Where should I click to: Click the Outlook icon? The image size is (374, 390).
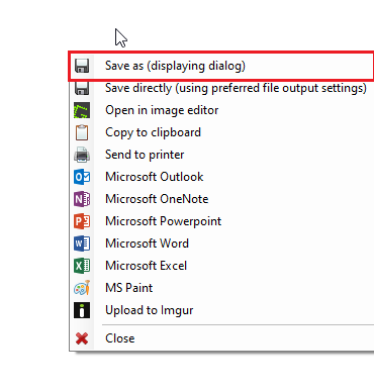coord(82,177)
